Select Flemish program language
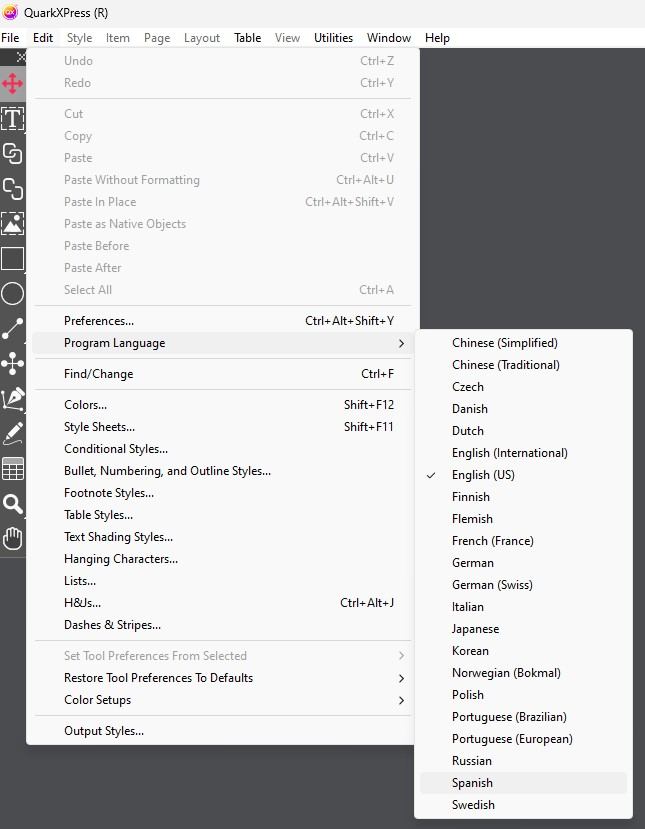645x829 pixels. pyautogui.click(x=523, y=519)
